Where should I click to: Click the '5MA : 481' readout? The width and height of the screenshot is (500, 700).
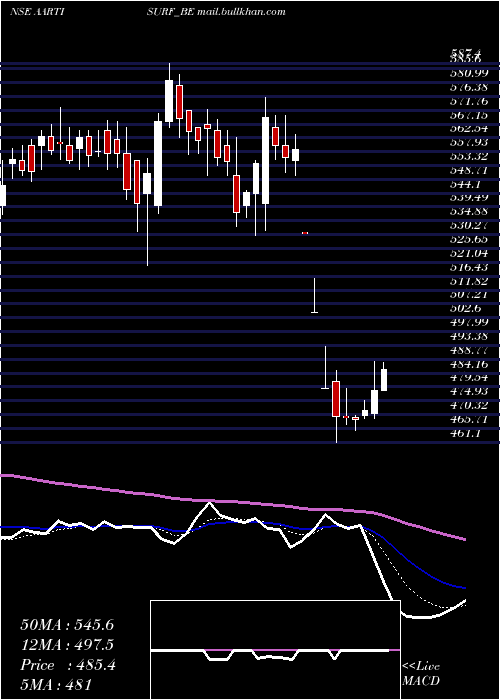[x=56, y=685]
